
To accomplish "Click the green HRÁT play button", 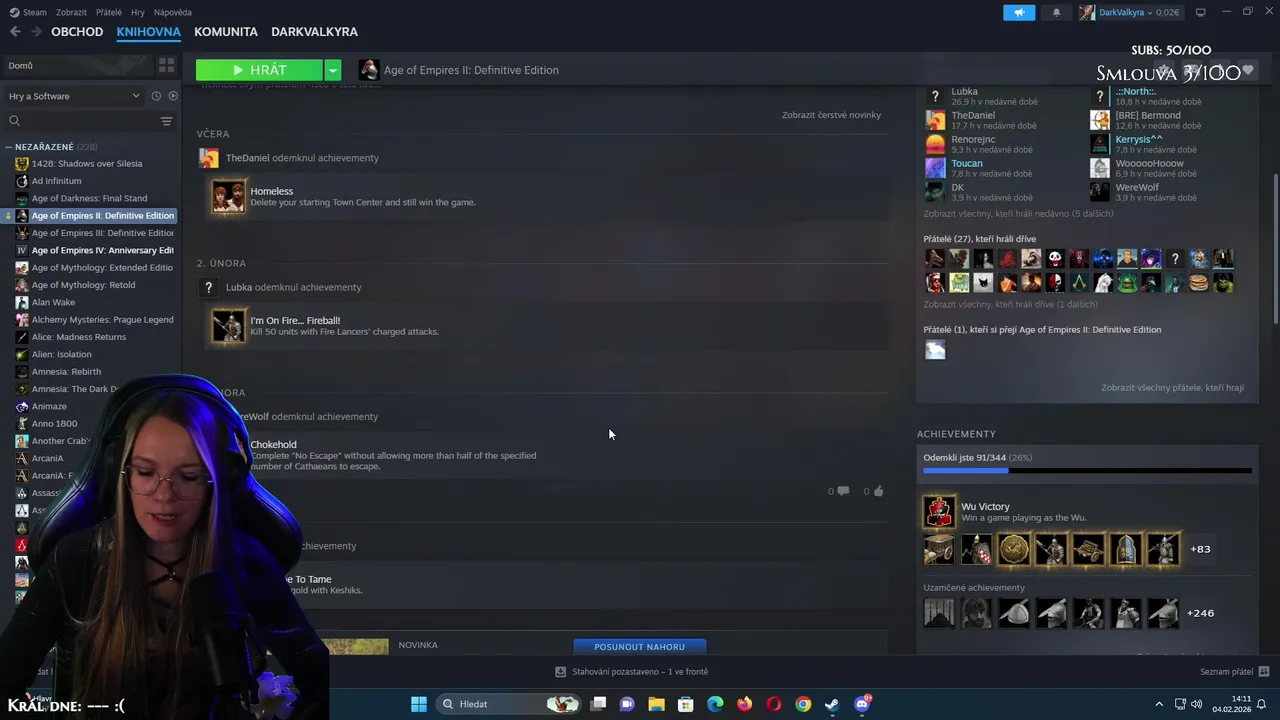I will [259, 70].
